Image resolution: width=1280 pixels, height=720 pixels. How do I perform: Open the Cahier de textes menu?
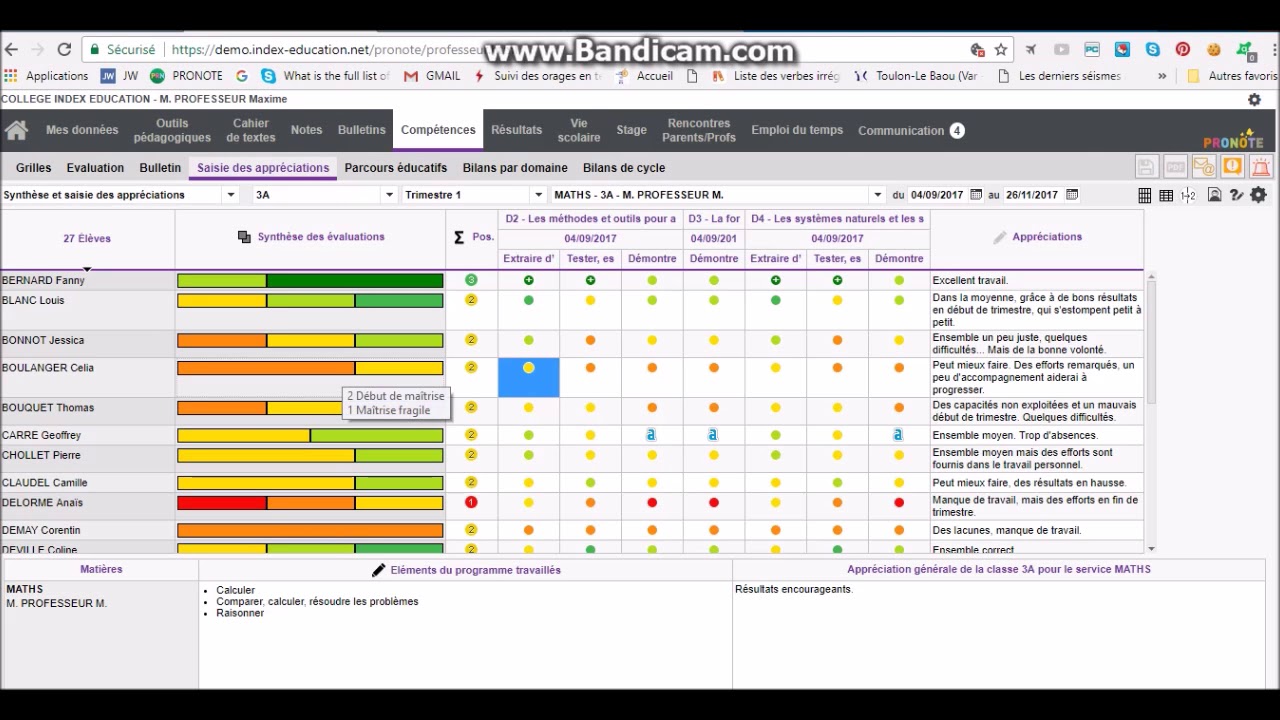tap(251, 130)
